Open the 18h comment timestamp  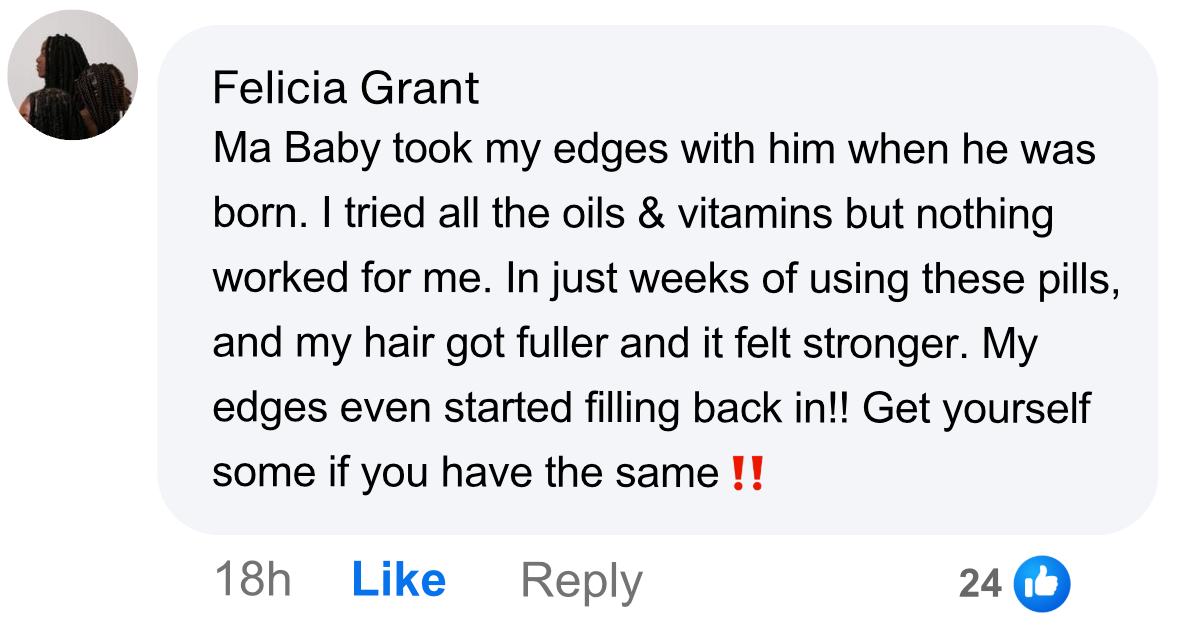252,581
